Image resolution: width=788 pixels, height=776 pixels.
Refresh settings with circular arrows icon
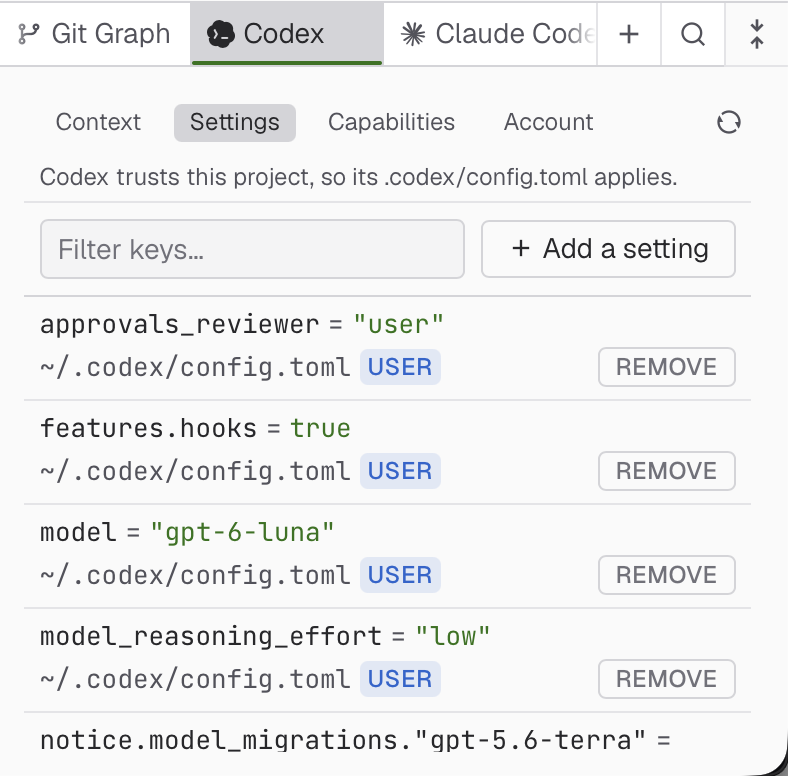729,122
